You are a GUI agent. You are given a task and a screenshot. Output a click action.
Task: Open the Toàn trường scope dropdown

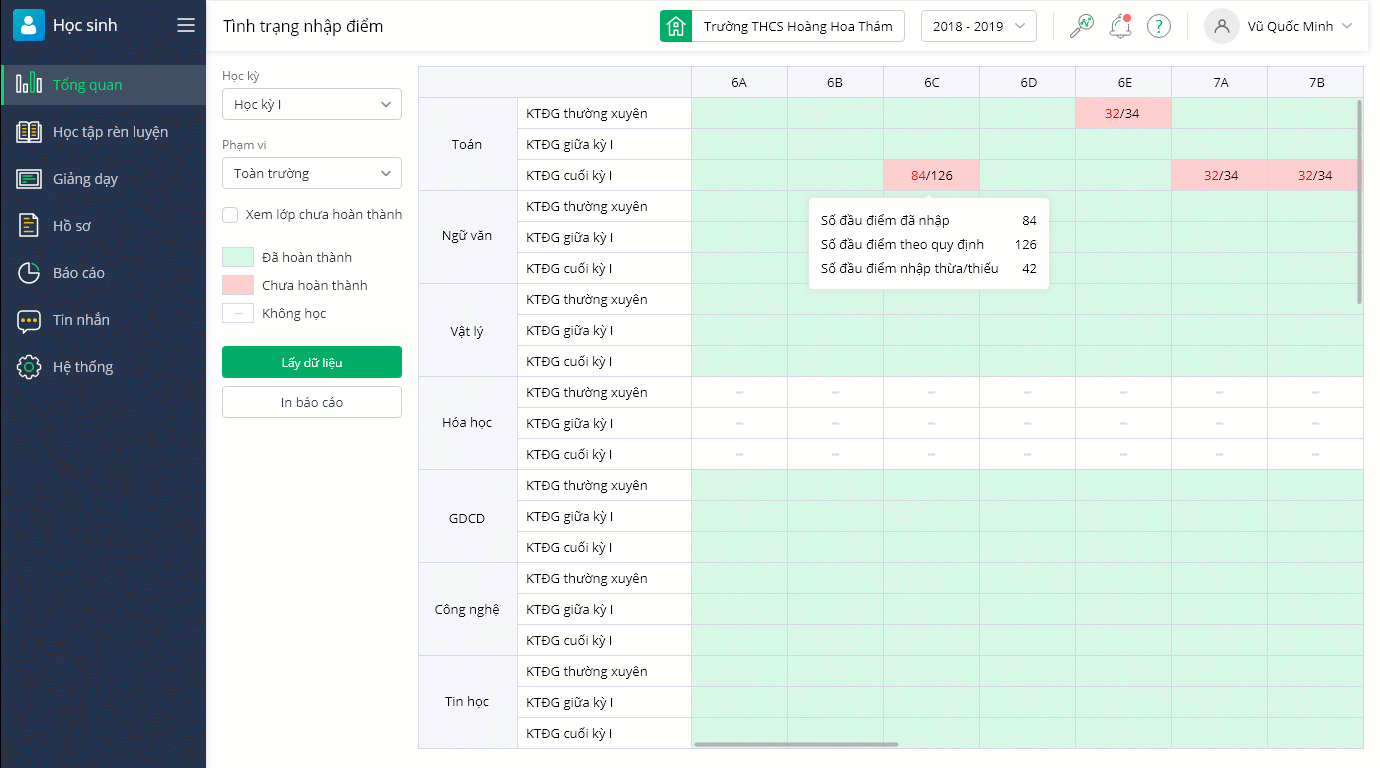point(312,173)
